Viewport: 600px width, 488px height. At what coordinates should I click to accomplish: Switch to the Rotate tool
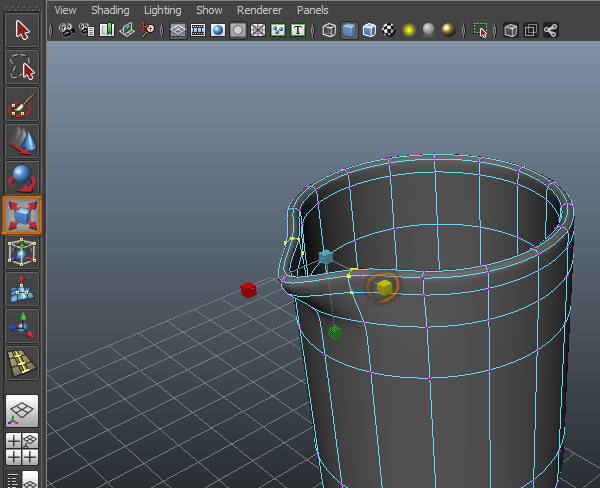(22, 178)
